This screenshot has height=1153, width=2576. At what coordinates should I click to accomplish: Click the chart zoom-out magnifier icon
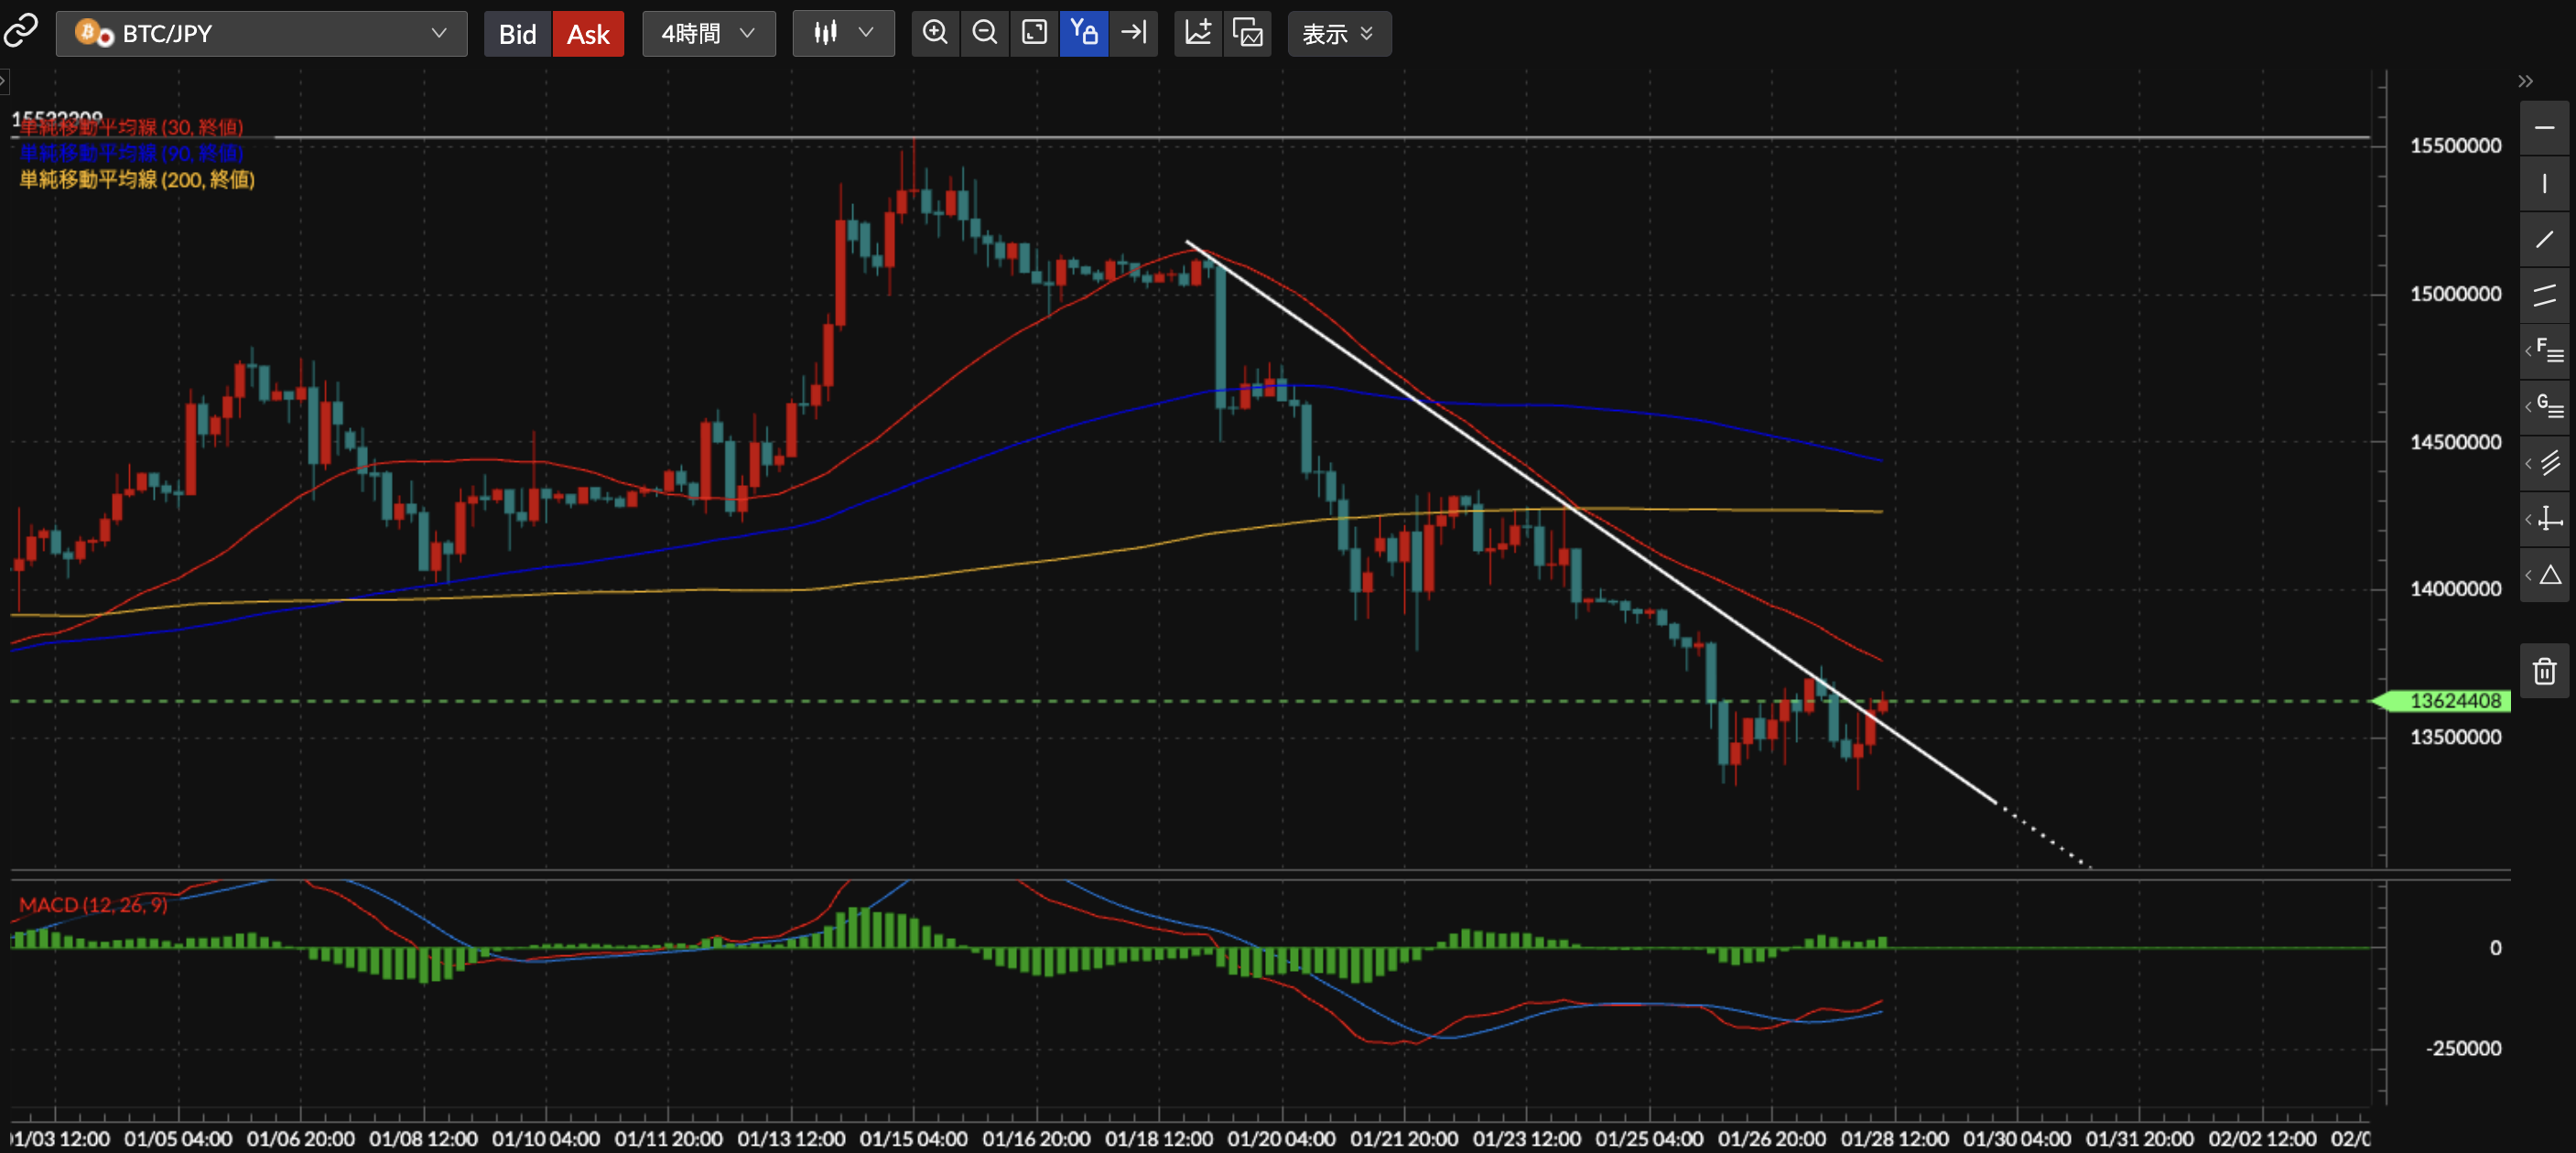(x=985, y=33)
